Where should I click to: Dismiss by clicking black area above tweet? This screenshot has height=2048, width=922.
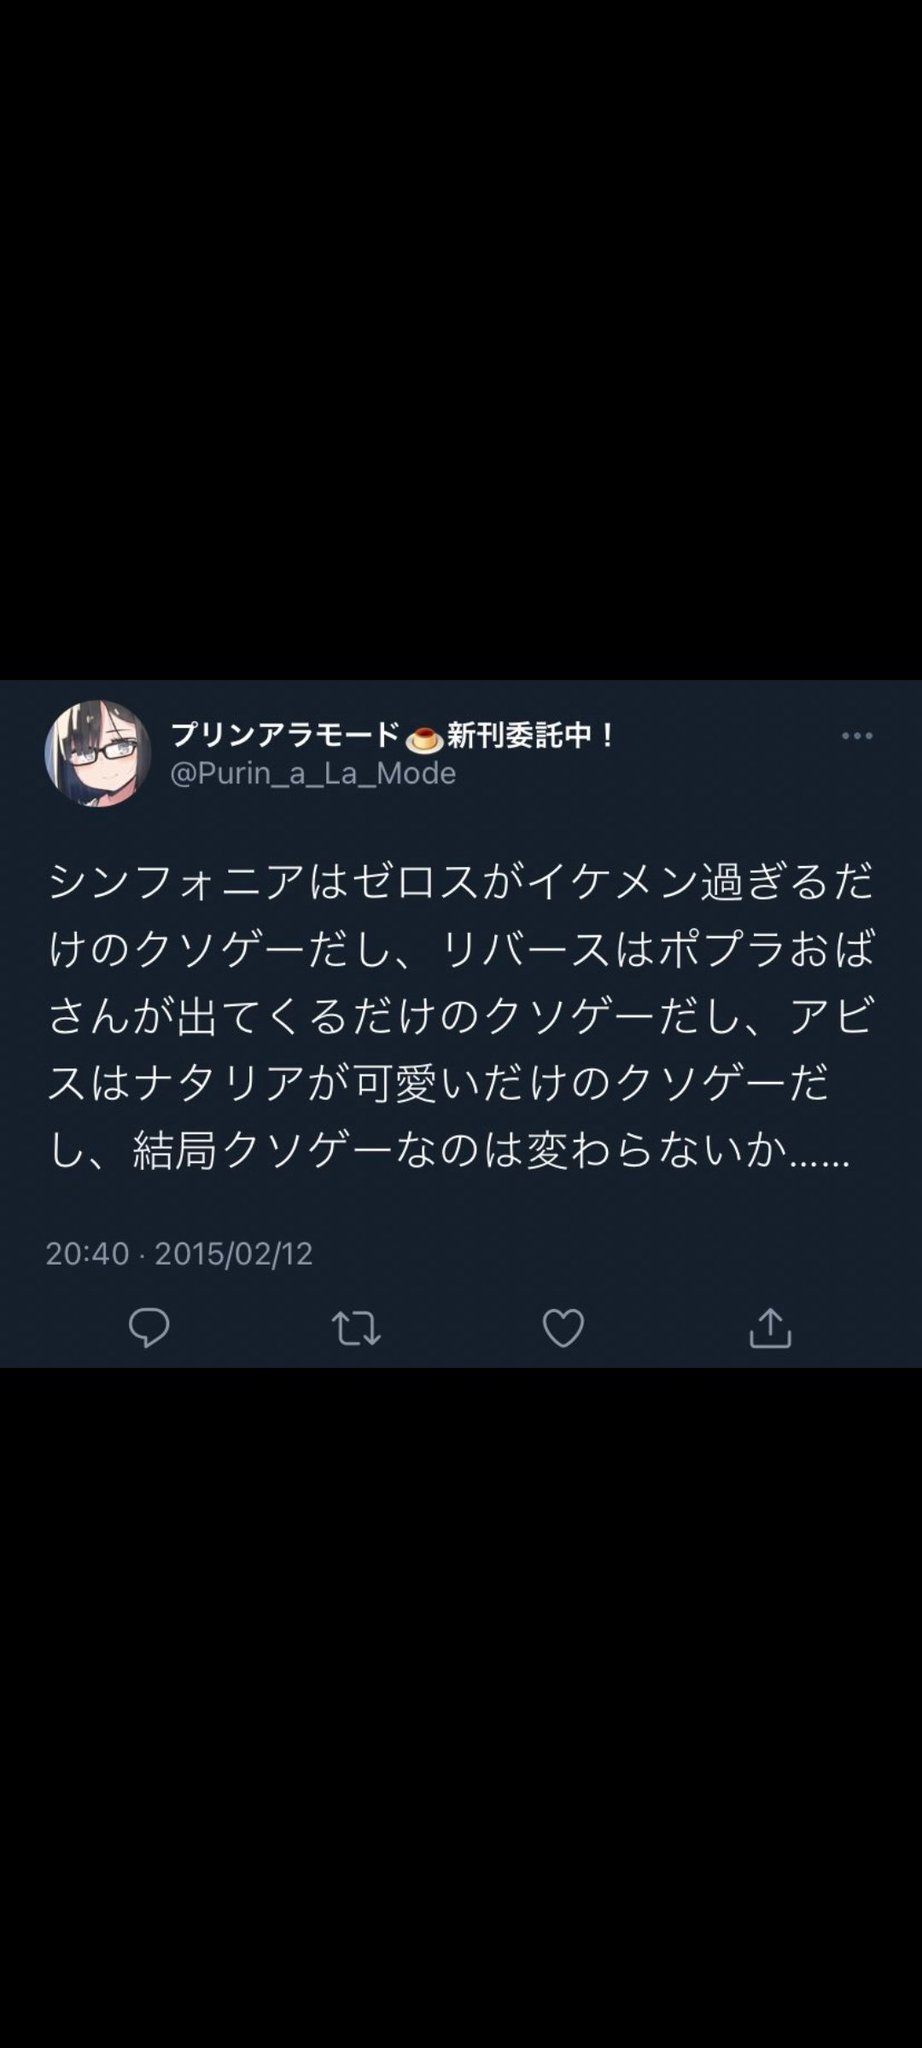click(461, 340)
